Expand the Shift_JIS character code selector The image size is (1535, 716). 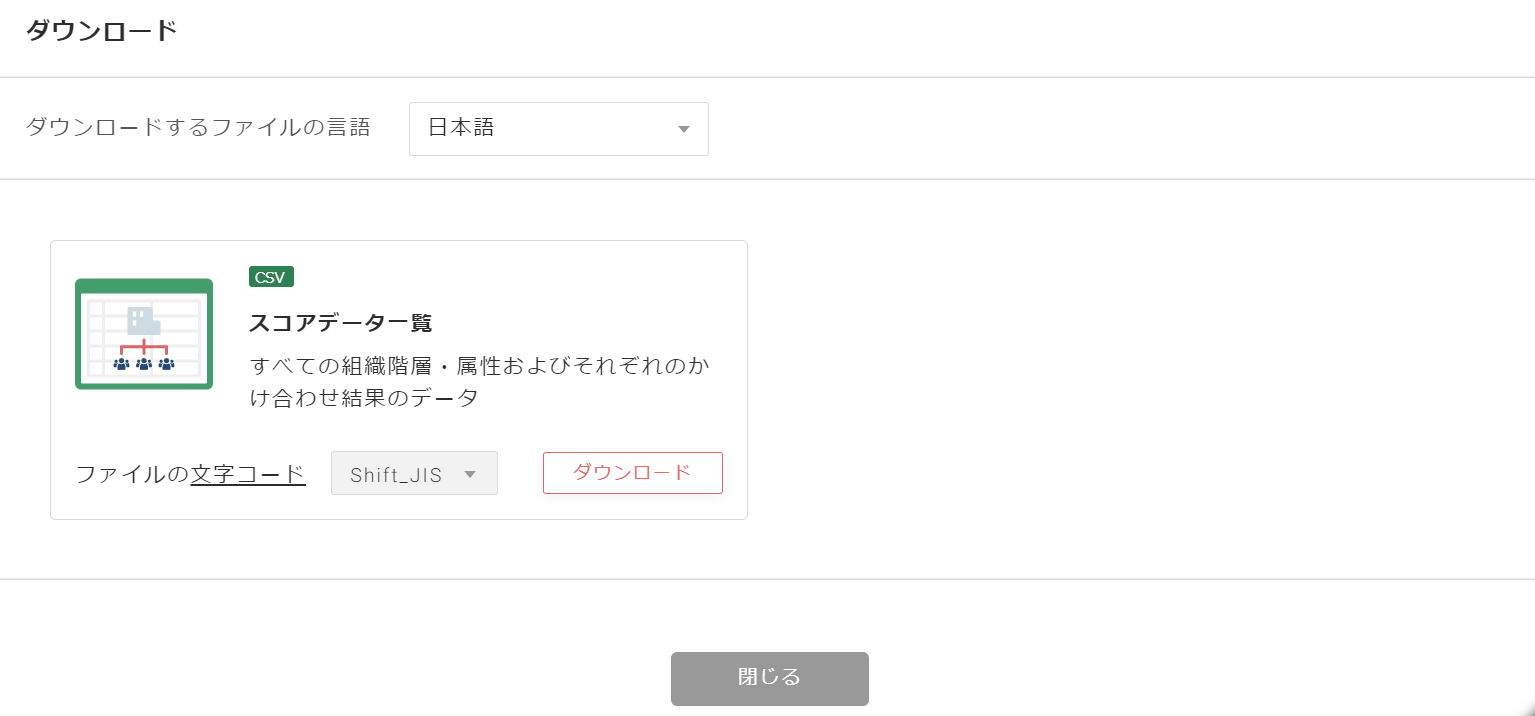pyautogui.click(x=414, y=474)
